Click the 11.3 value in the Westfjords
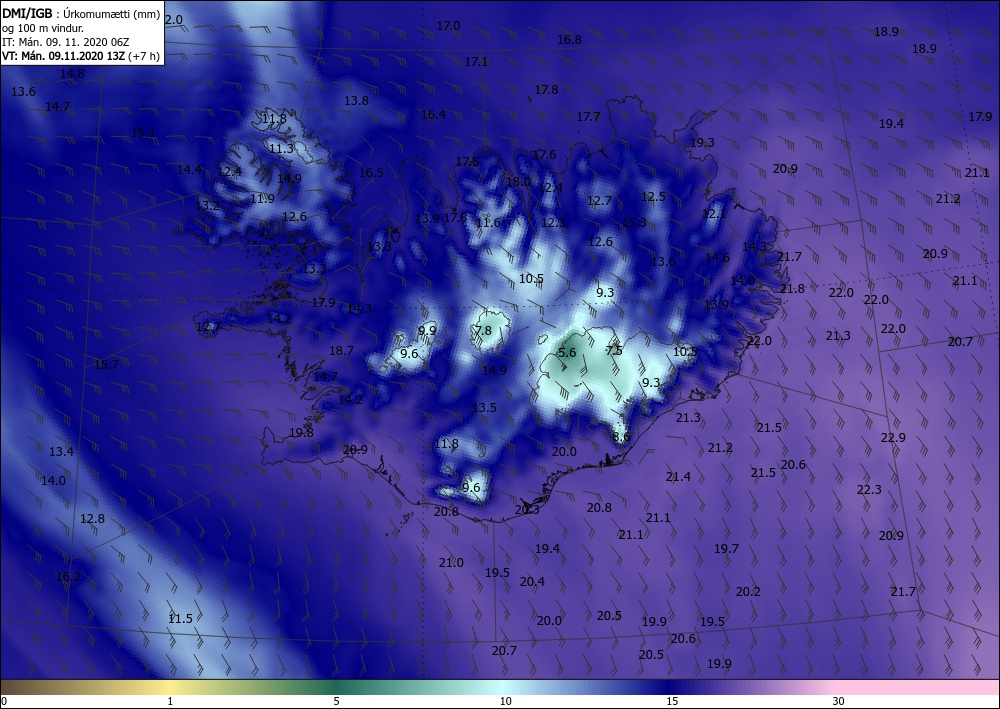The image size is (1000, 709). [x=281, y=149]
